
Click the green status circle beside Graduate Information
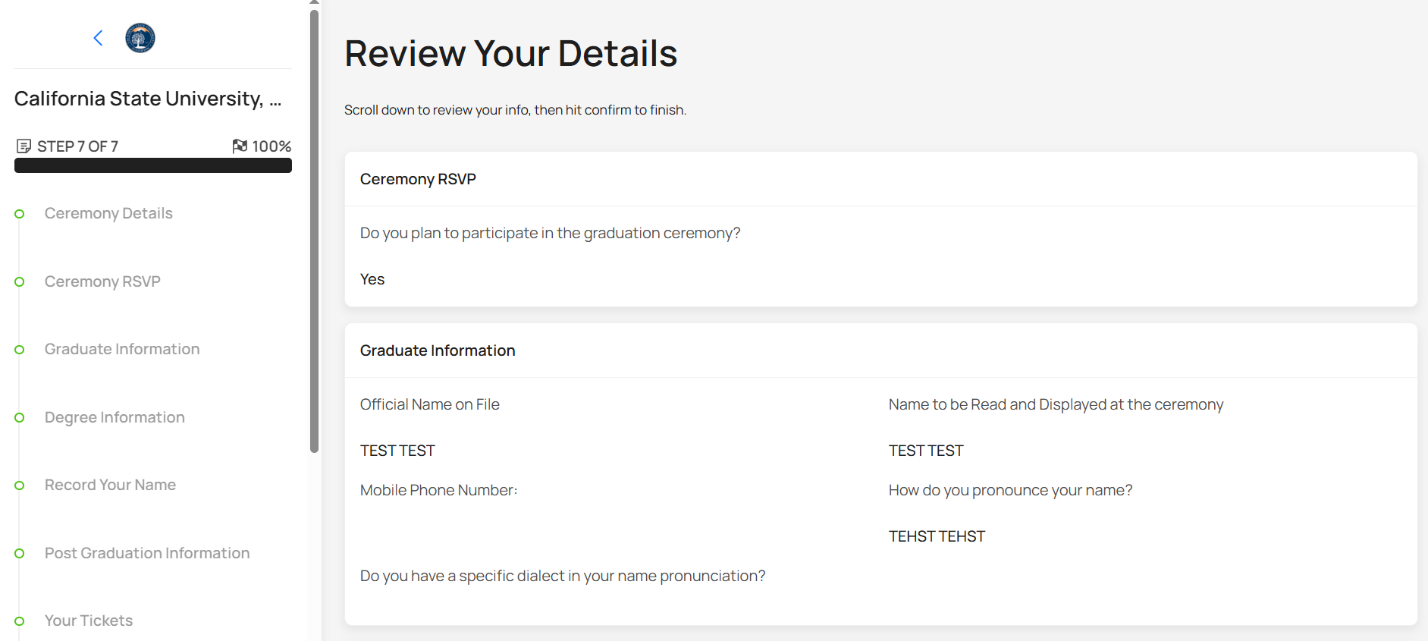click(19, 349)
